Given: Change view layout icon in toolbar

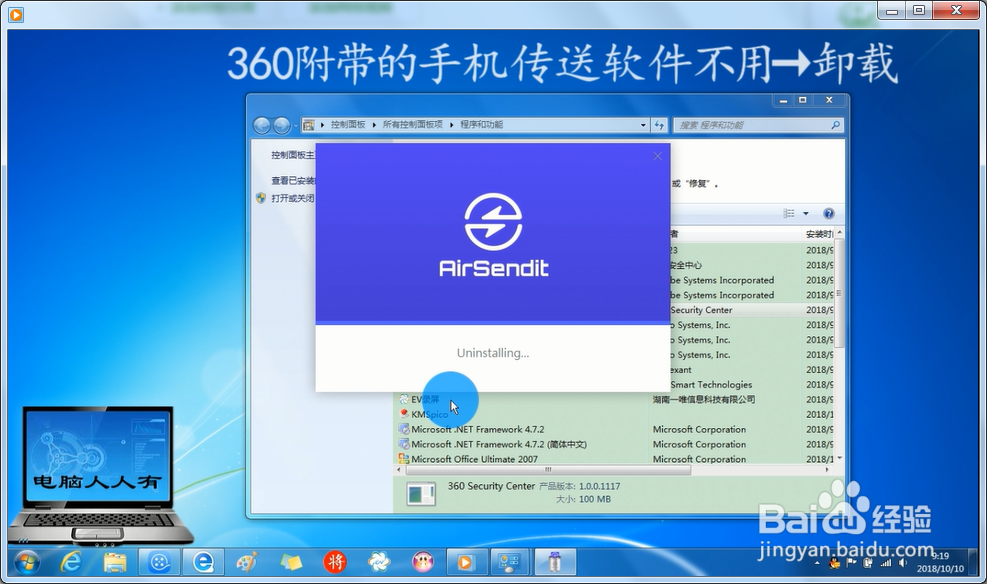Looking at the screenshot, I should click(789, 213).
